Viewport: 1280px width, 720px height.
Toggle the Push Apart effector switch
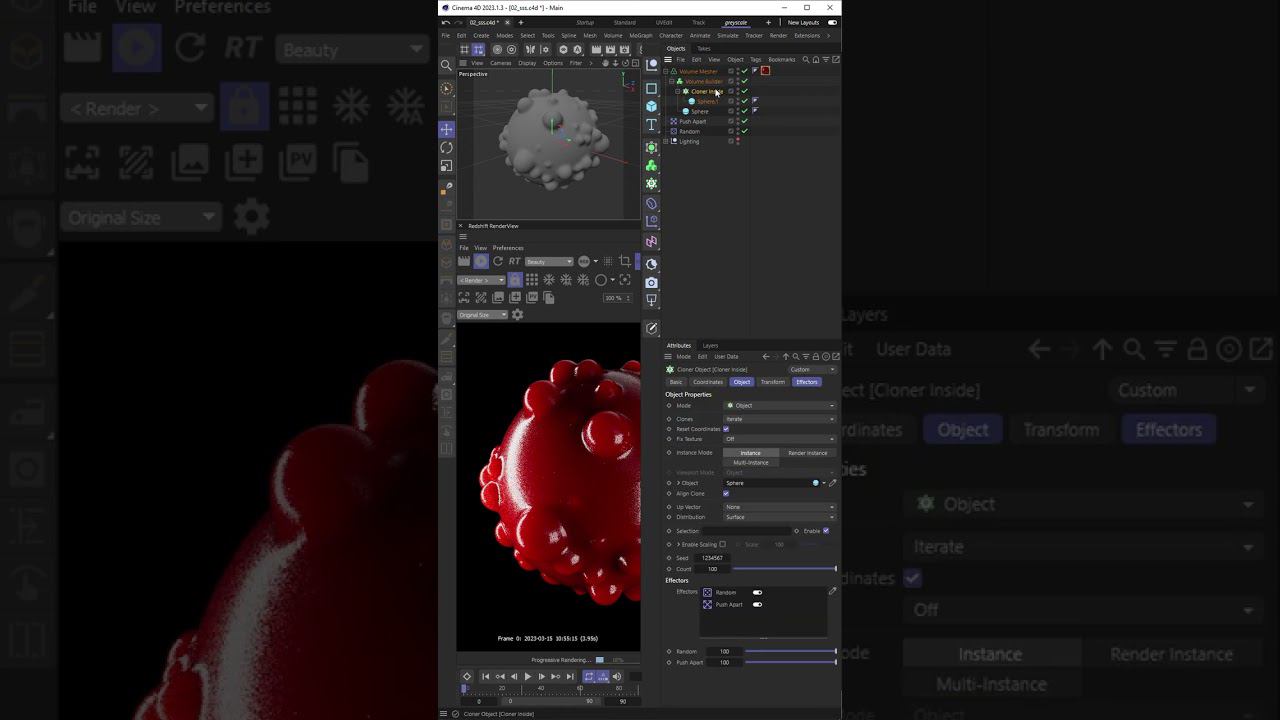[757, 604]
